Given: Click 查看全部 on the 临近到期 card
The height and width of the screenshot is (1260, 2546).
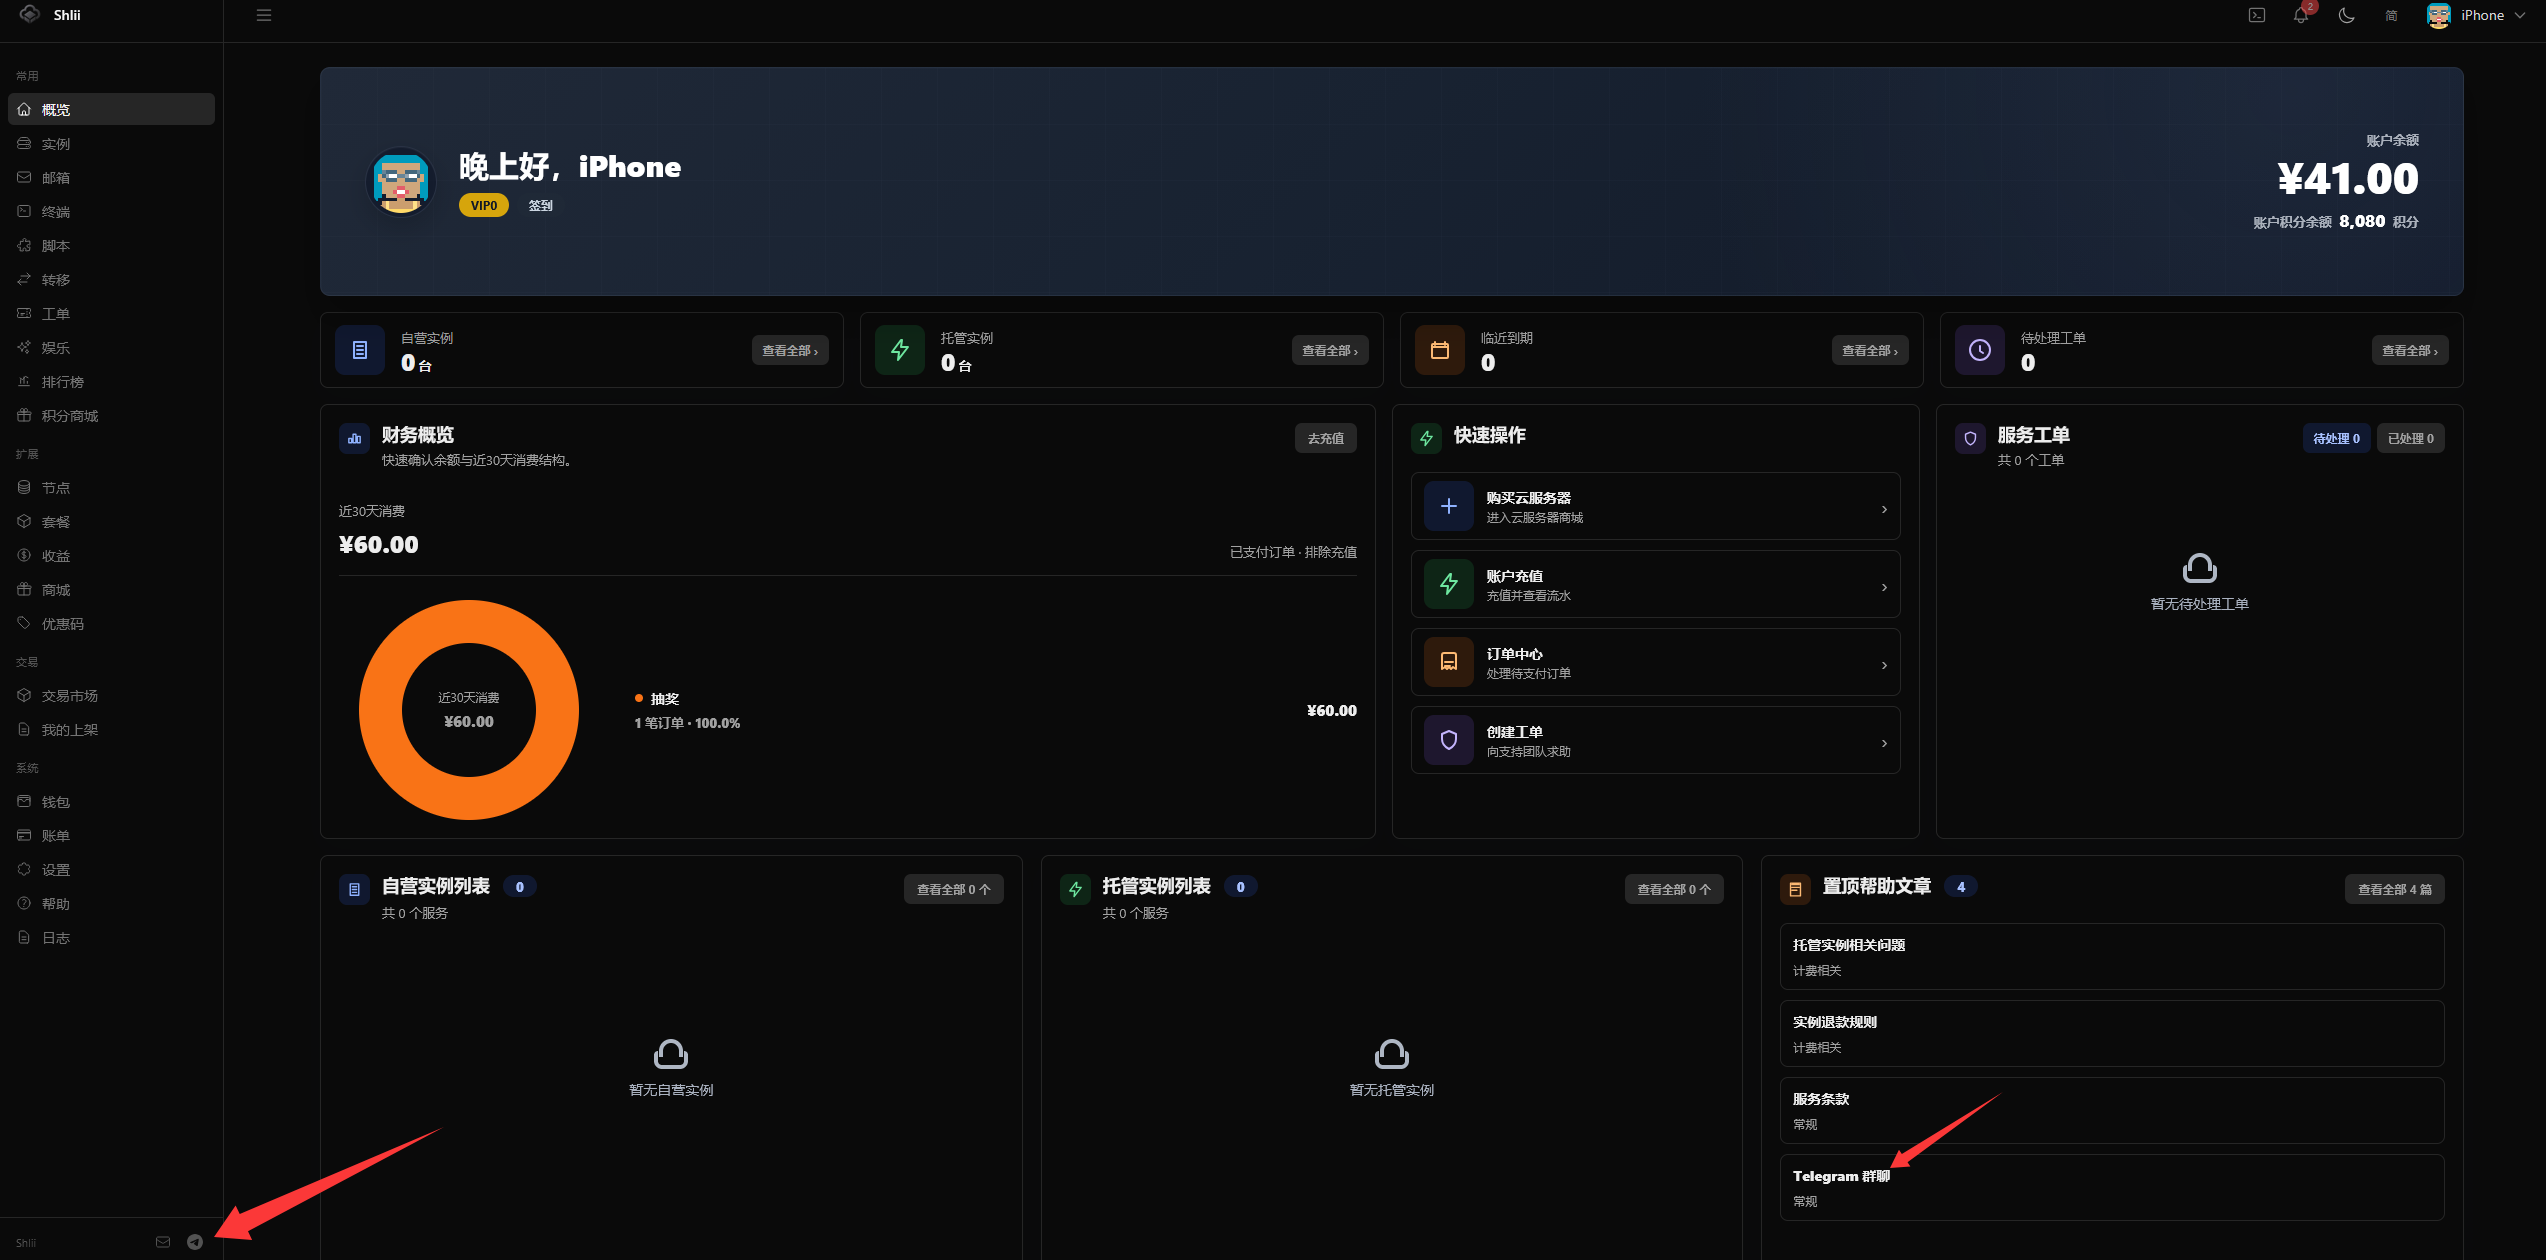Looking at the screenshot, I should (x=1870, y=350).
